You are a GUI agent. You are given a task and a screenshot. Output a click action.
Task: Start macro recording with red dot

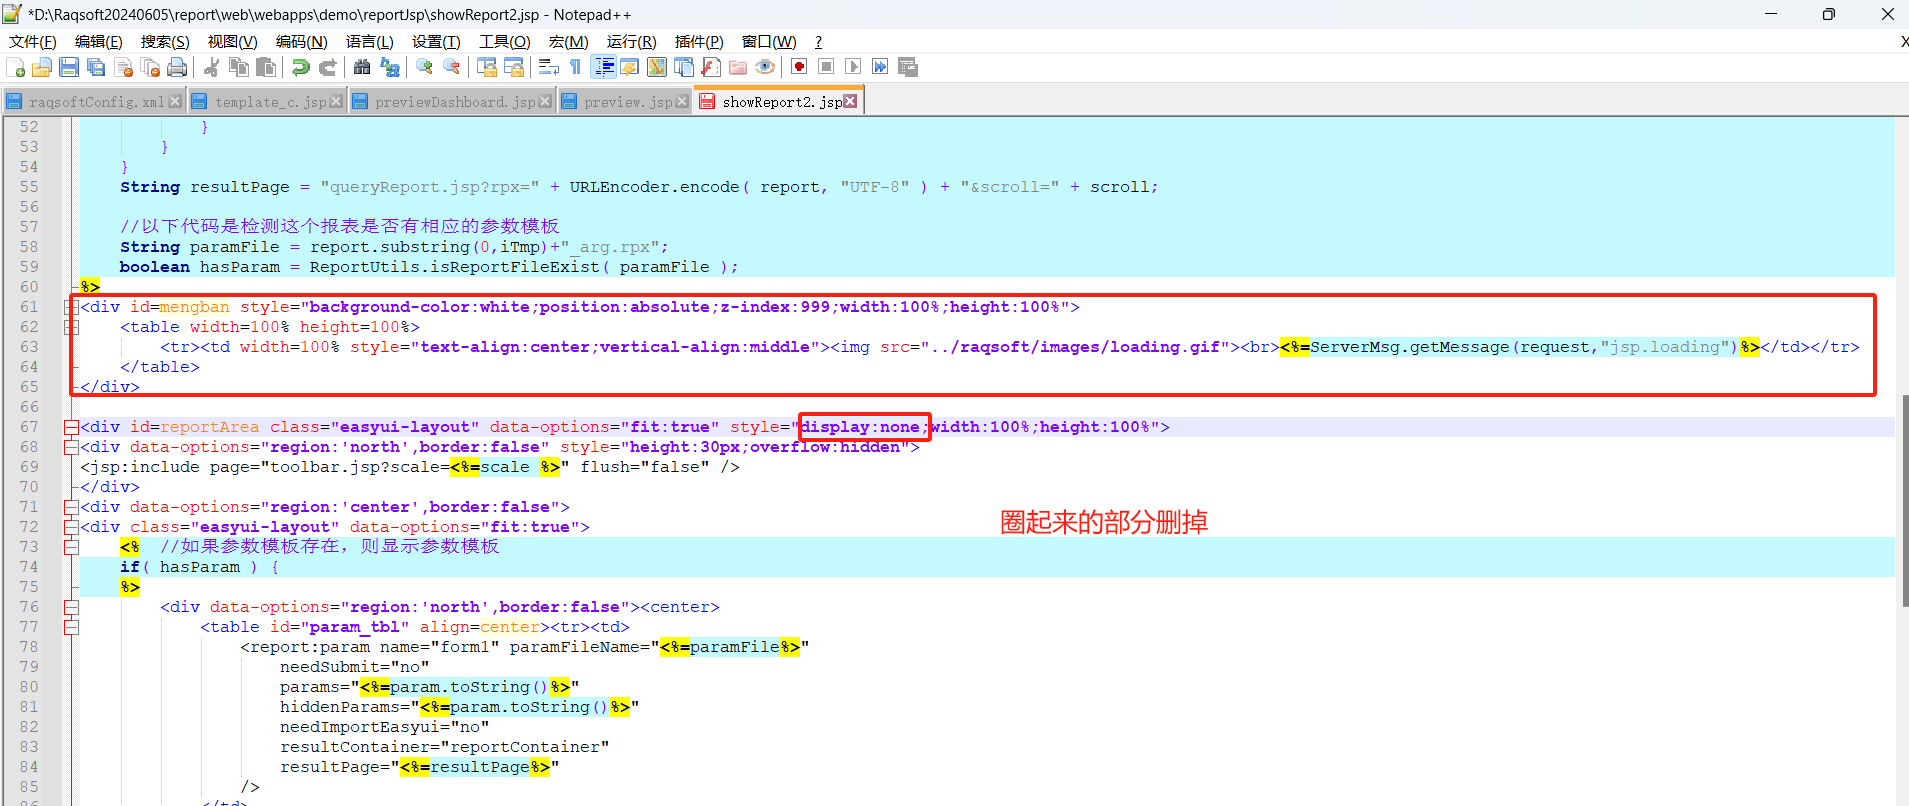tap(799, 67)
